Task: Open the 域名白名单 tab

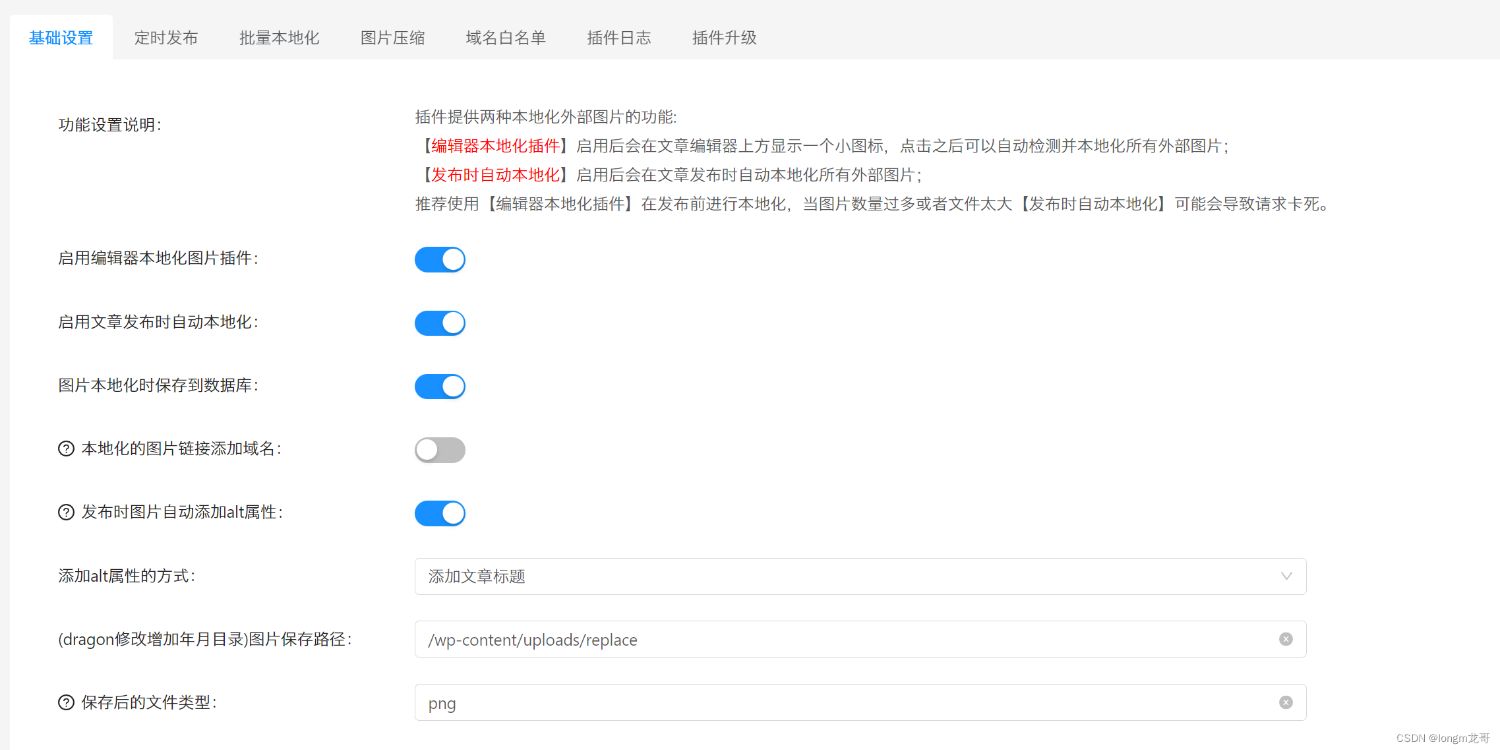Action: point(505,35)
